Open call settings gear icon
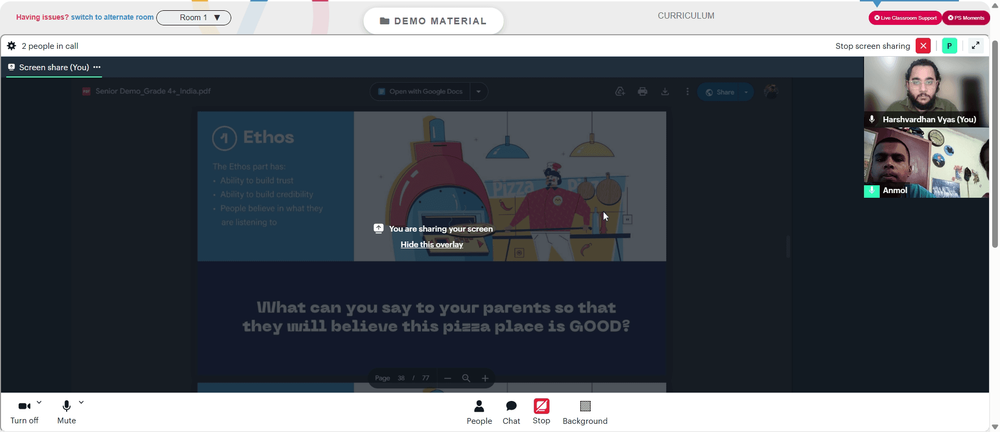The image size is (1000, 432). 11,46
